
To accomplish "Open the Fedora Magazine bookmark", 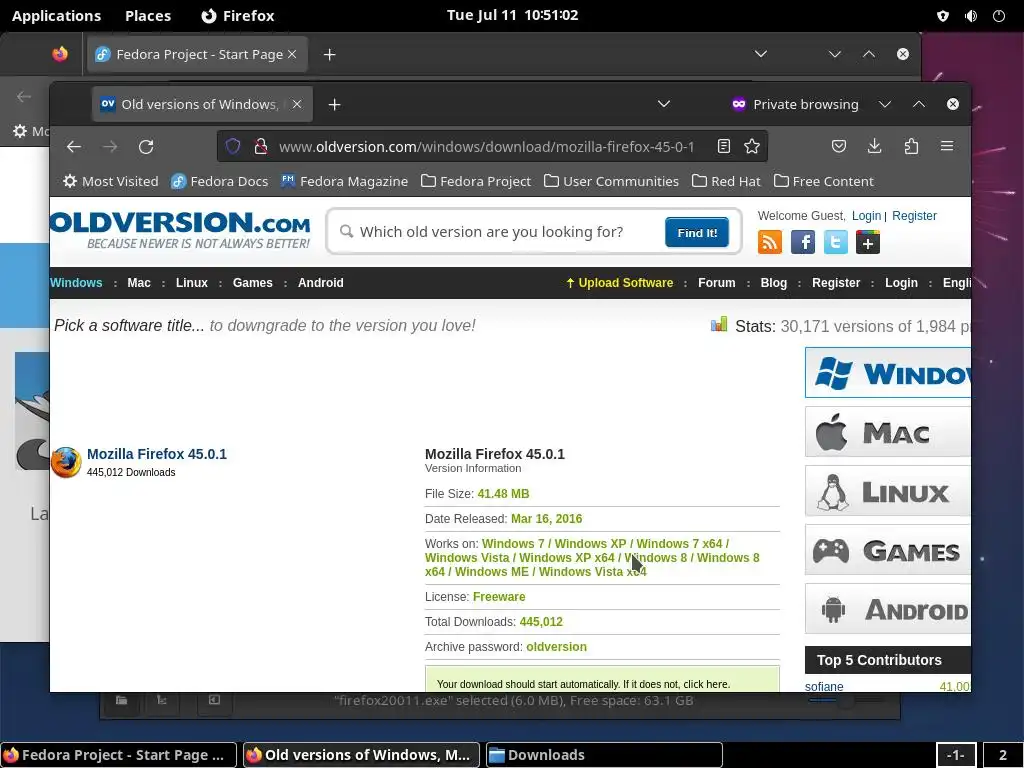I will pos(345,181).
